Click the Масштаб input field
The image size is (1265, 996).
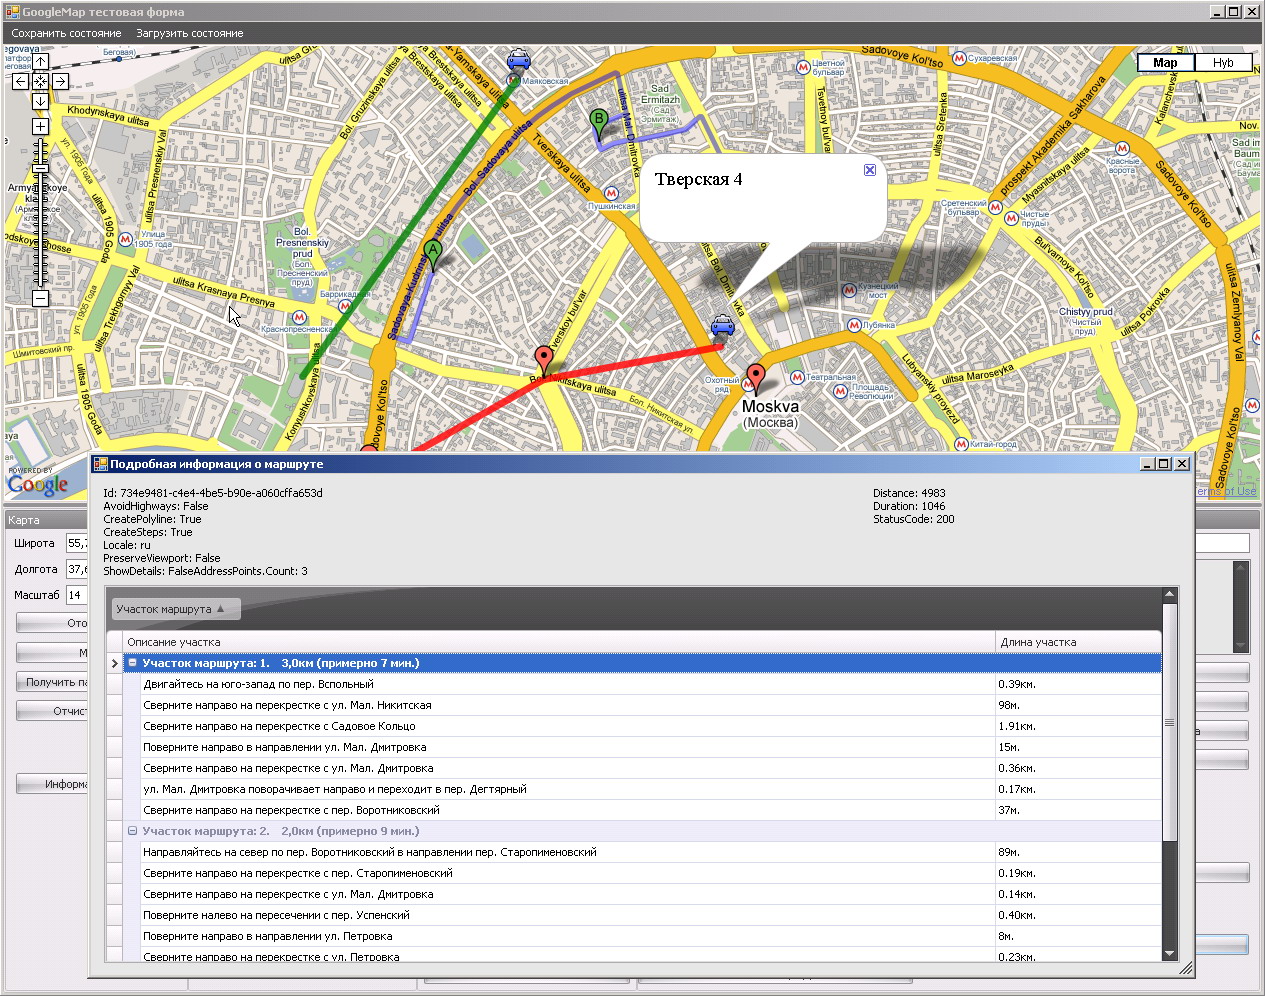click(x=77, y=595)
